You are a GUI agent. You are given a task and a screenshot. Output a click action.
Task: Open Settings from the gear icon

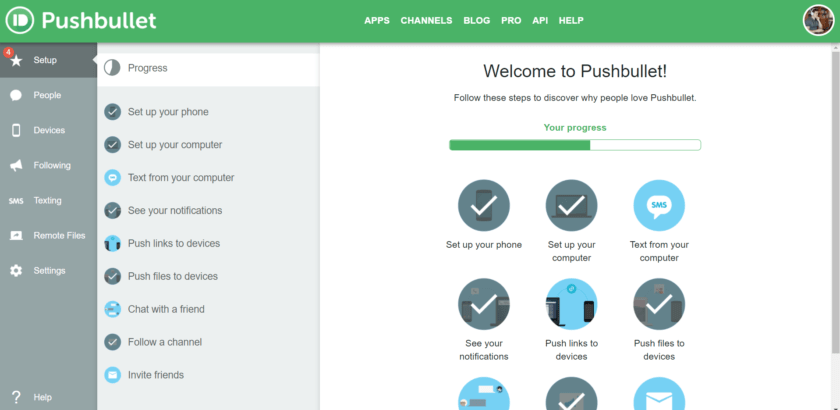pyautogui.click(x=16, y=270)
